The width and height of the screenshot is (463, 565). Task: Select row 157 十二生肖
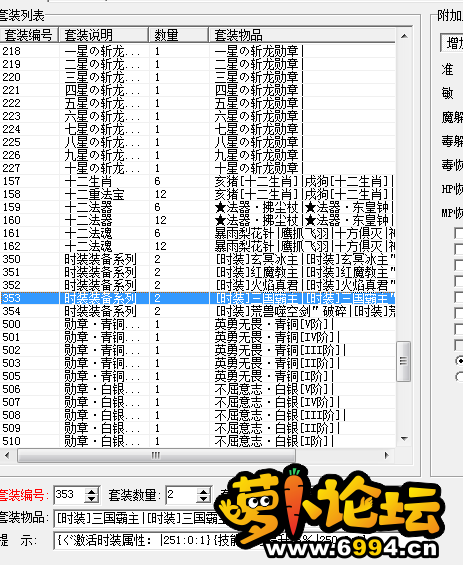197,181
